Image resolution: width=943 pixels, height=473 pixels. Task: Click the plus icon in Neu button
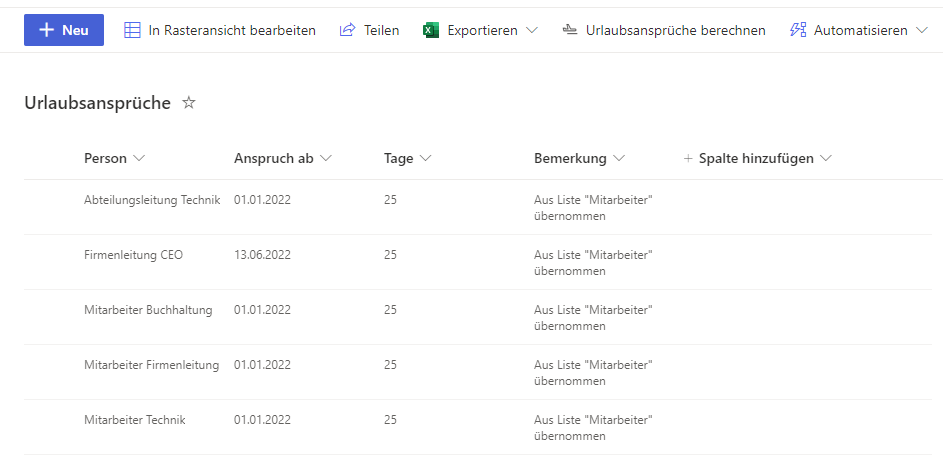click(46, 30)
